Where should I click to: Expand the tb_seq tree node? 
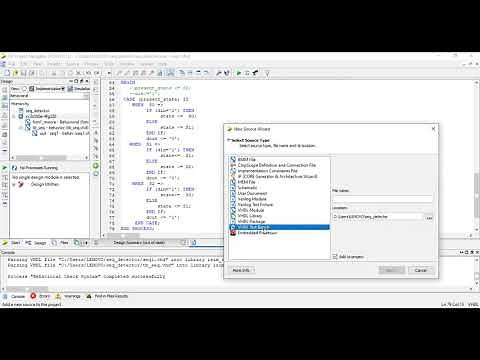click(x=21, y=128)
